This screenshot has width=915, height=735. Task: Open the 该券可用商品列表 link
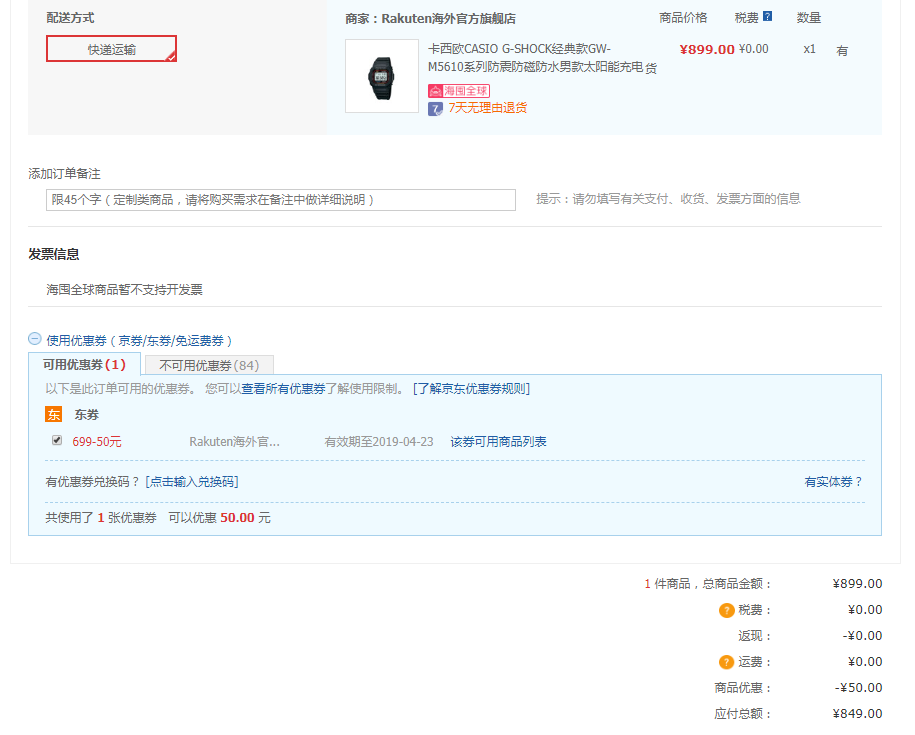(x=498, y=442)
